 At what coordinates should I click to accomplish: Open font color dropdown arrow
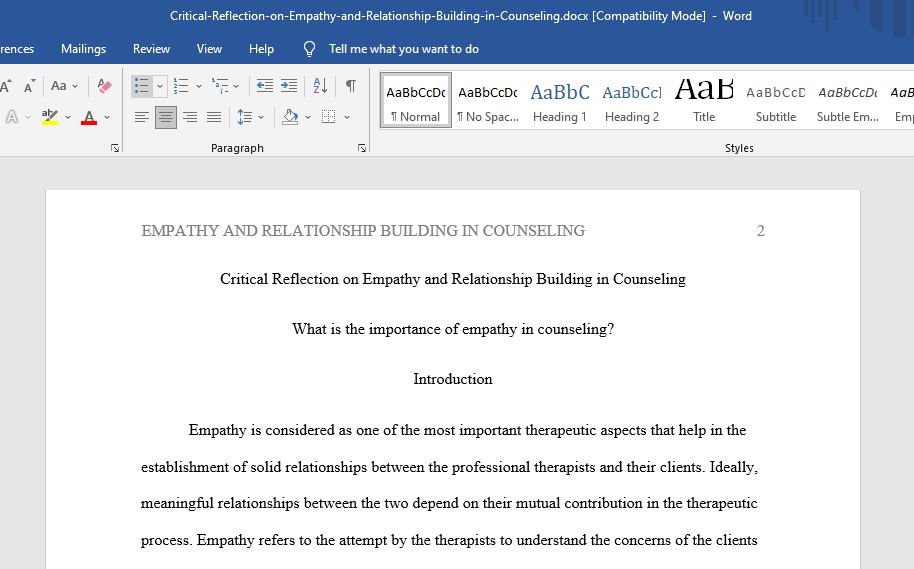[x=107, y=117]
